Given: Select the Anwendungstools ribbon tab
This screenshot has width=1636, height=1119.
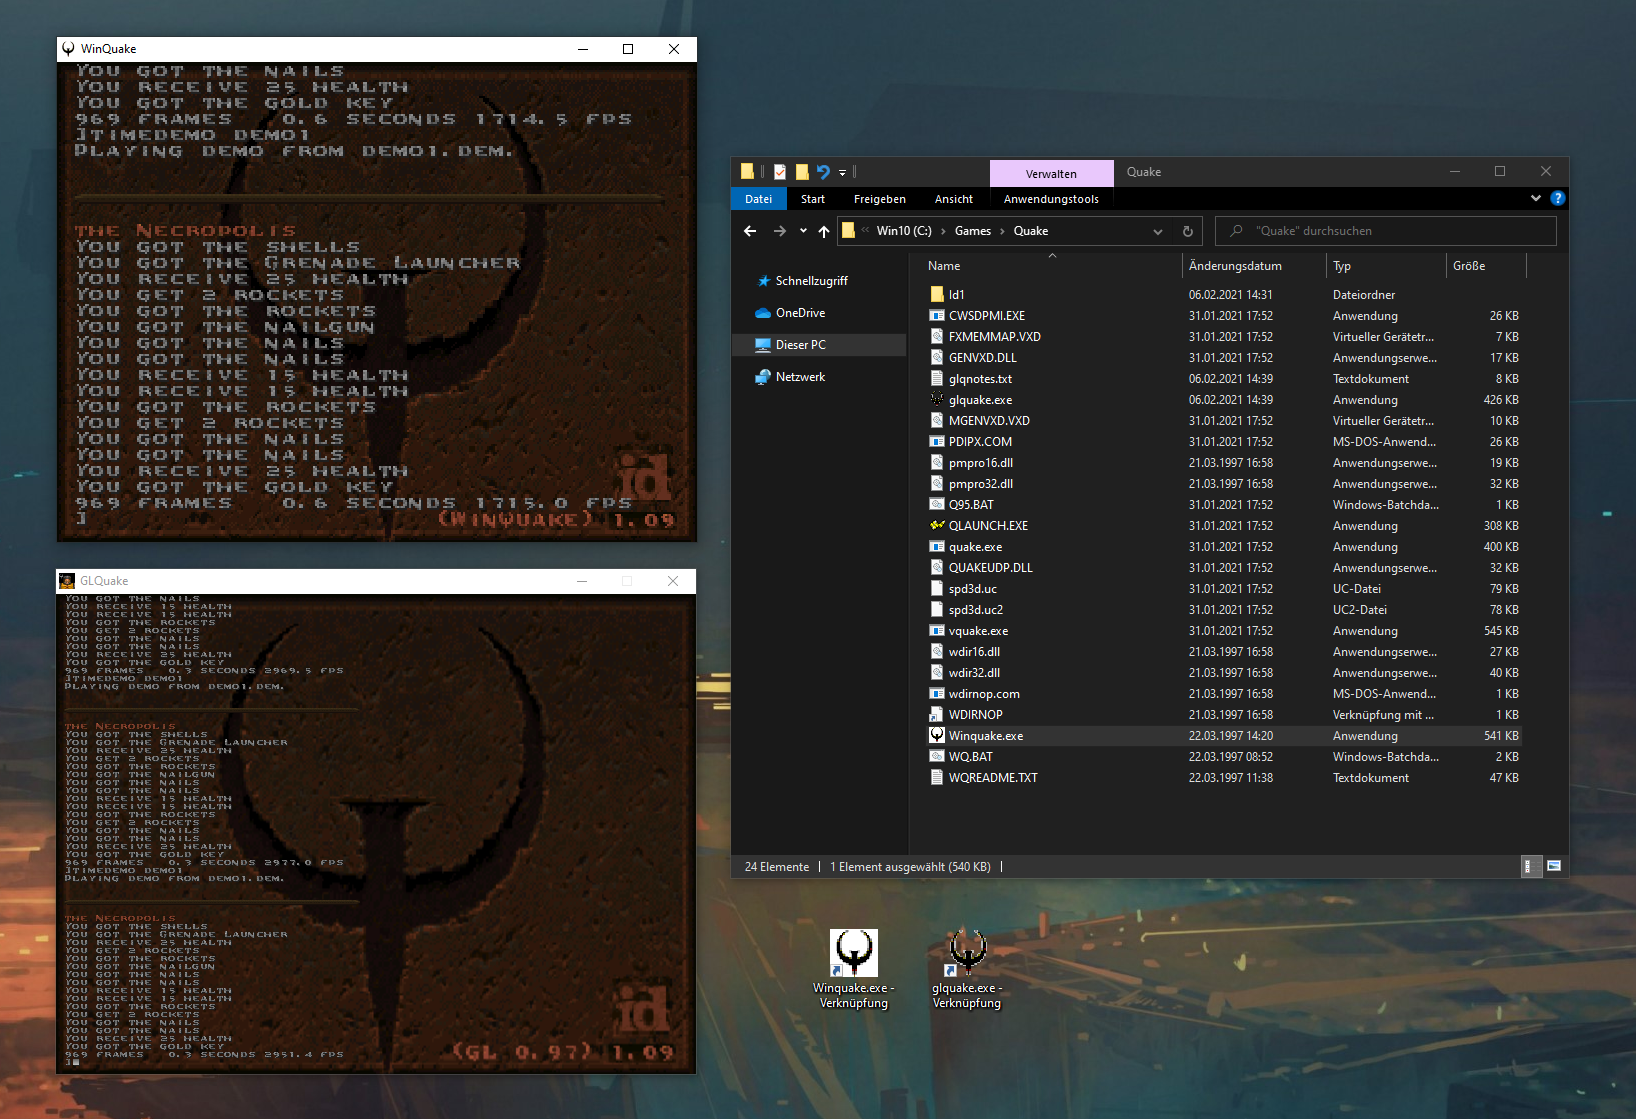Looking at the screenshot, I should [x=1051, y=199].
